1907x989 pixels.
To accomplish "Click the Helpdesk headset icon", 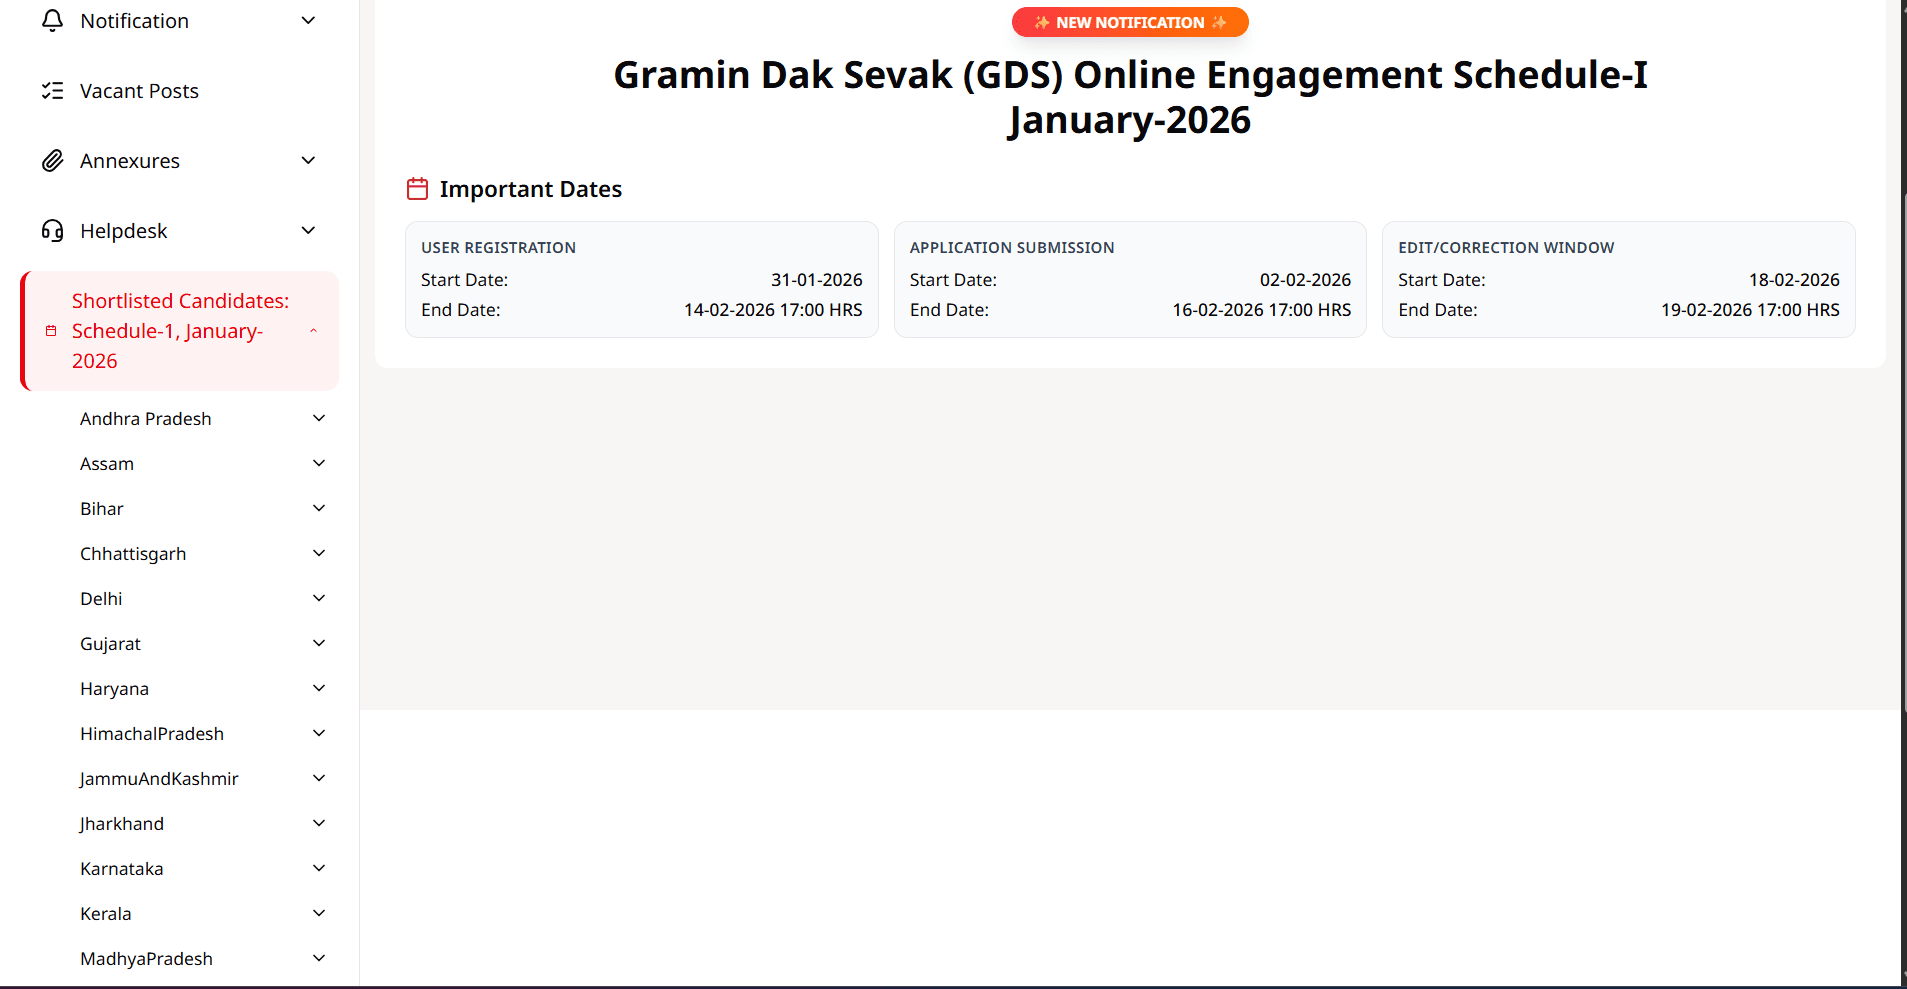I will 52,231.
